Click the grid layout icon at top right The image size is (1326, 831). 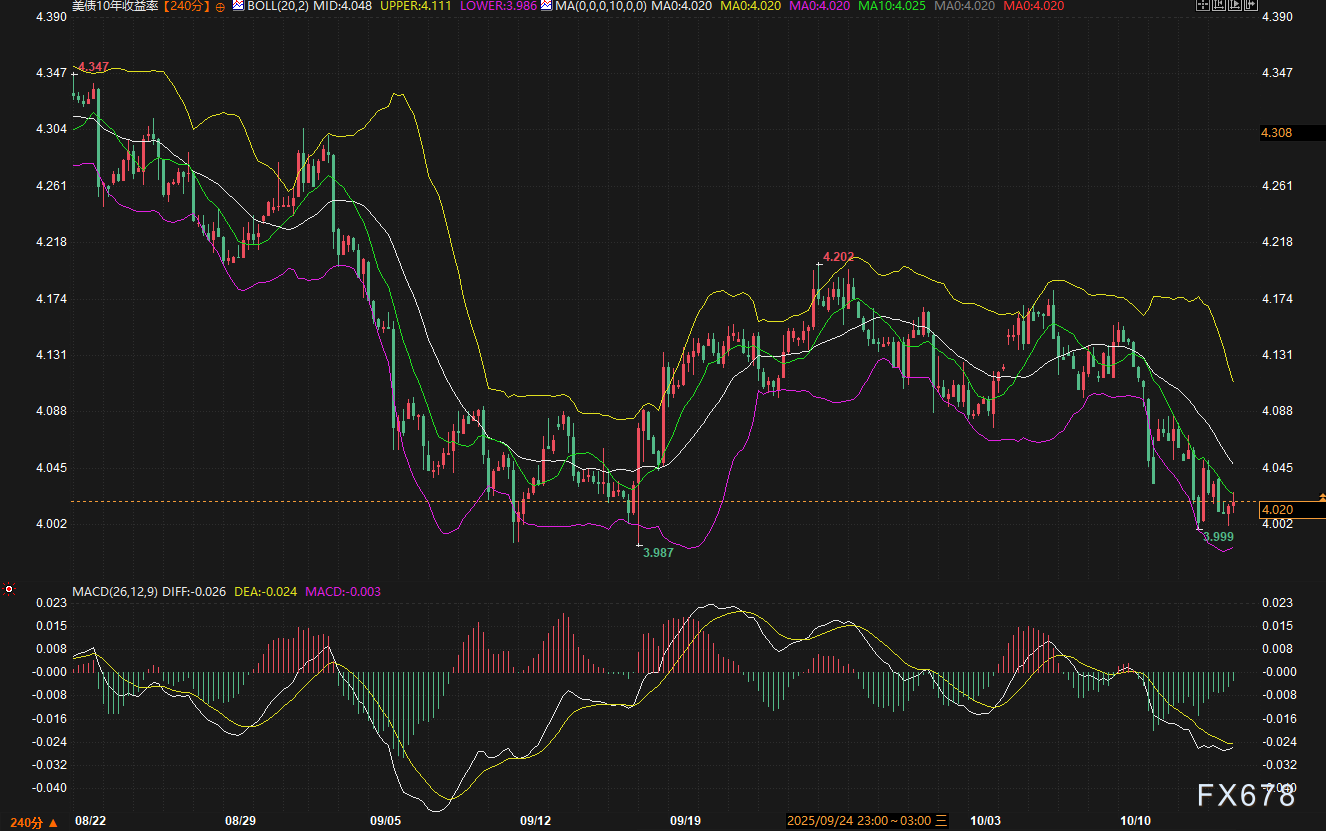tap(1202, 6)
